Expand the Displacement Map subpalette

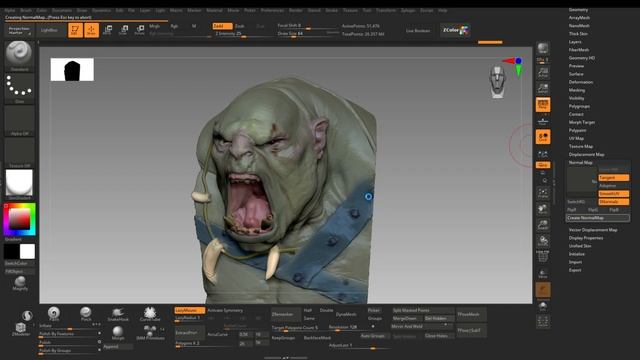(587, 155)
